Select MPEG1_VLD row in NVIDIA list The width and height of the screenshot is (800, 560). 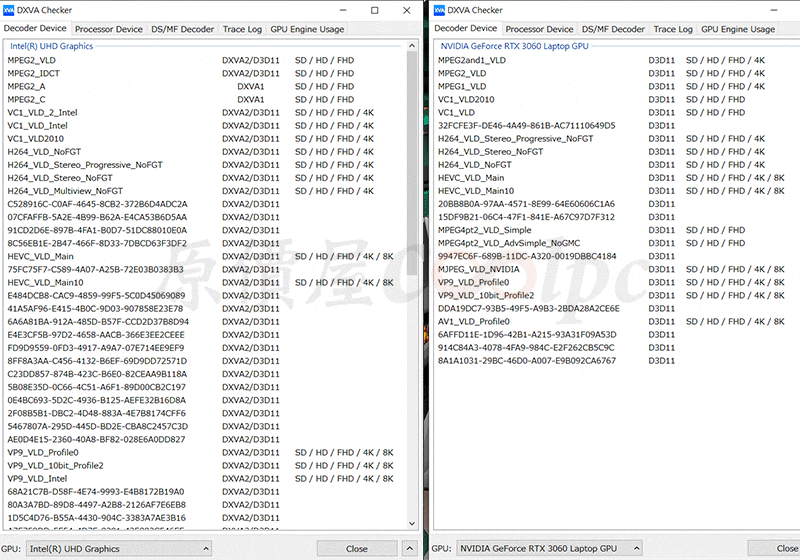click(617, 86)
